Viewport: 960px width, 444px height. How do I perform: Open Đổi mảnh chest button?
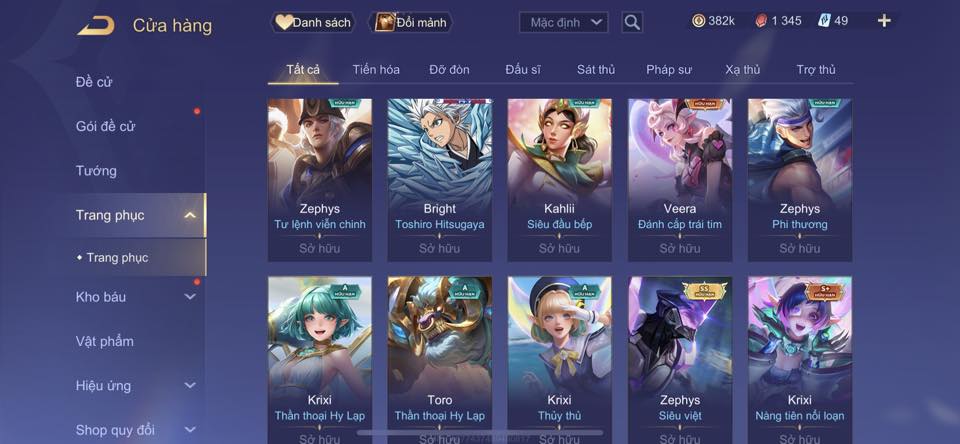(410, 23)
